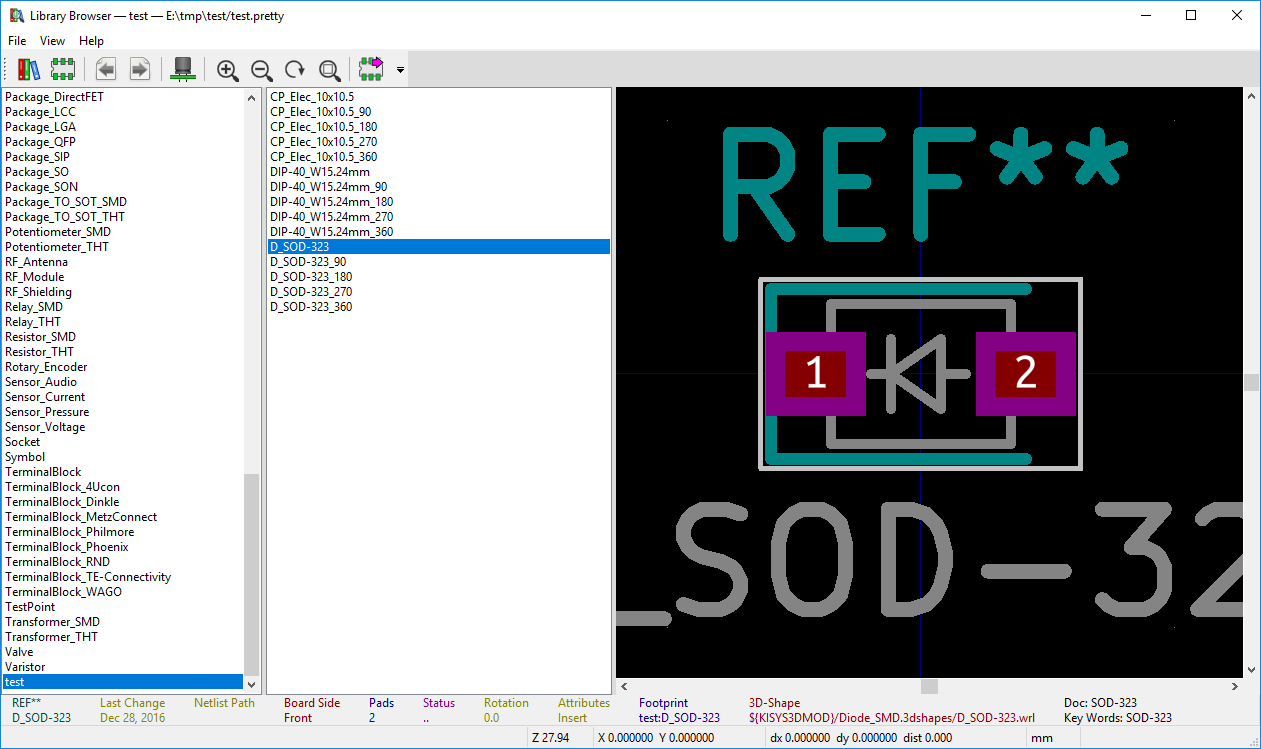Viewport: 1261px width, 749px height.
Task: Open the 3D viewer icon
Action: pyautogui.click(x=183, y=69)
